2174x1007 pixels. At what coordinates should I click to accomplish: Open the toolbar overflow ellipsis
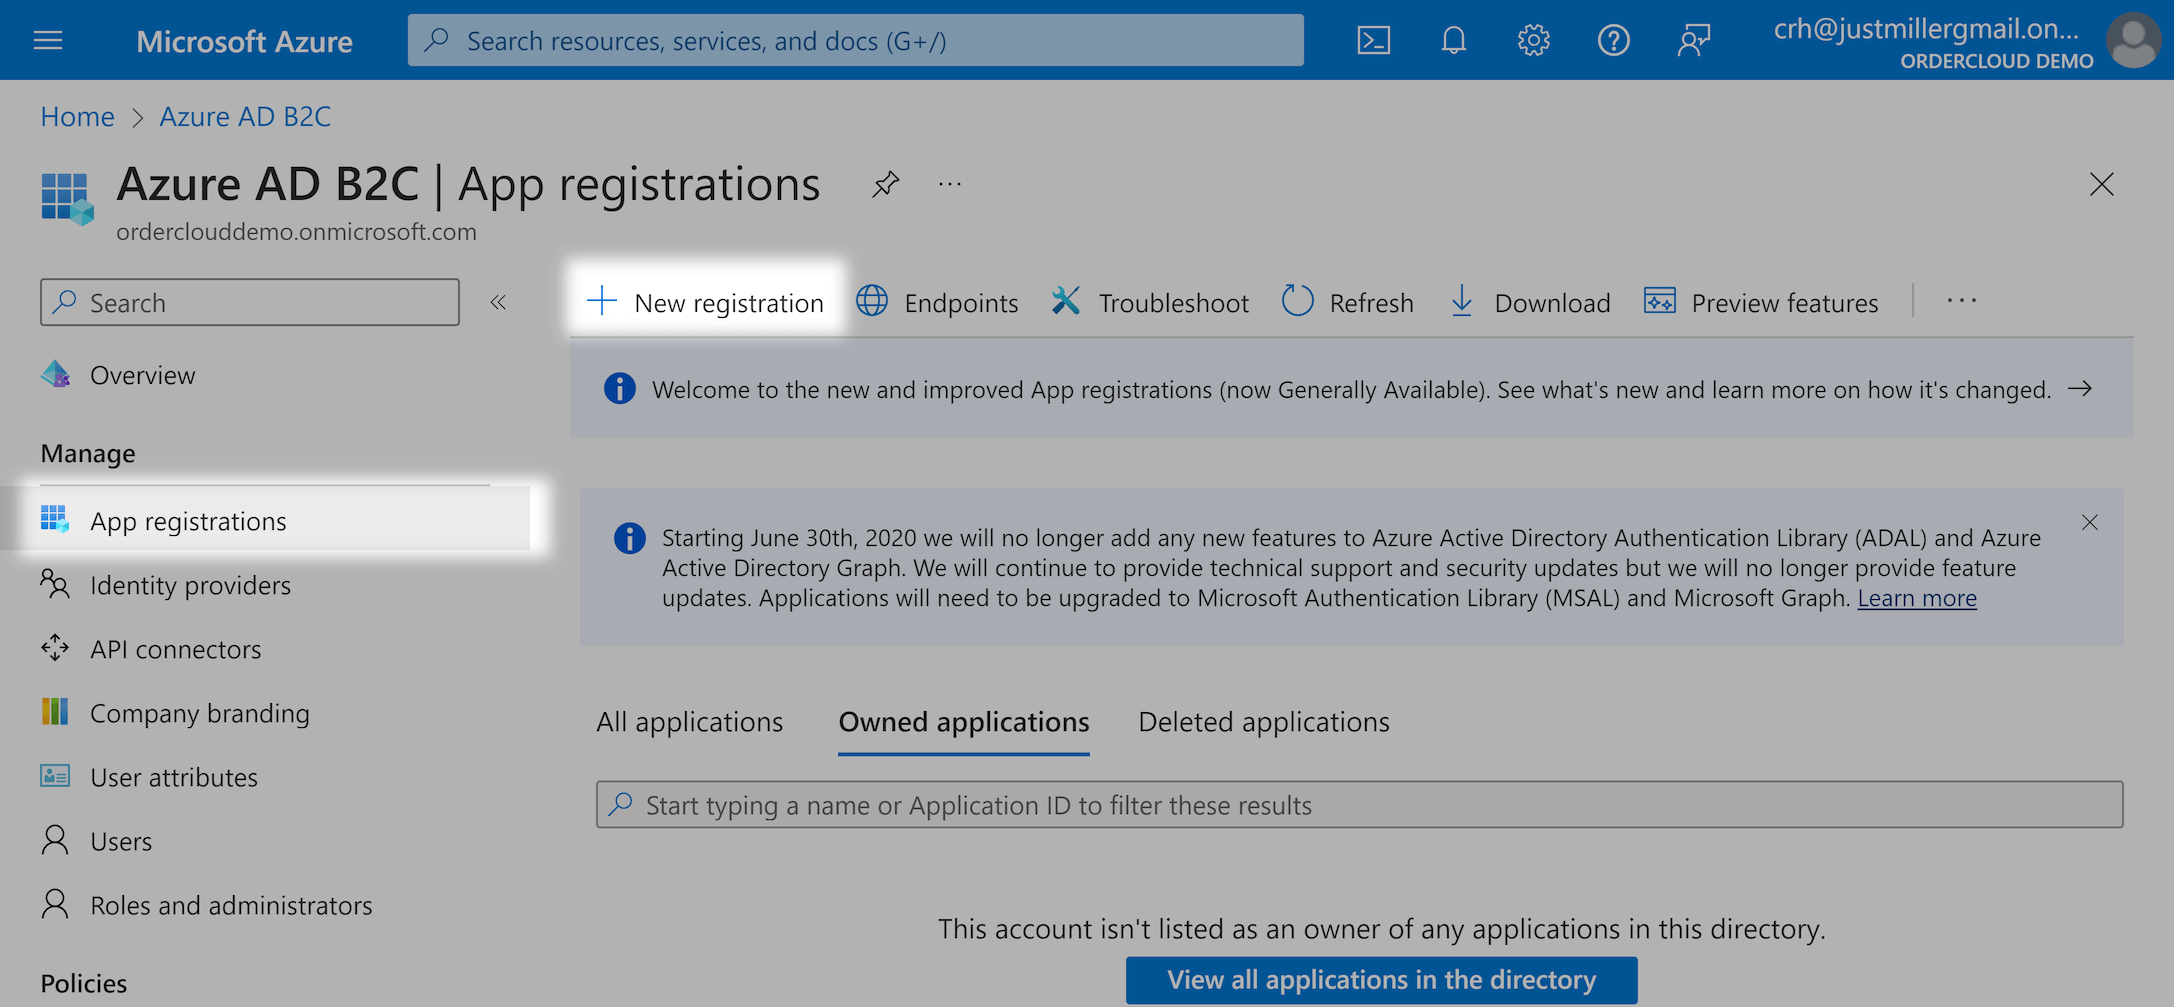pos(1961,301)
